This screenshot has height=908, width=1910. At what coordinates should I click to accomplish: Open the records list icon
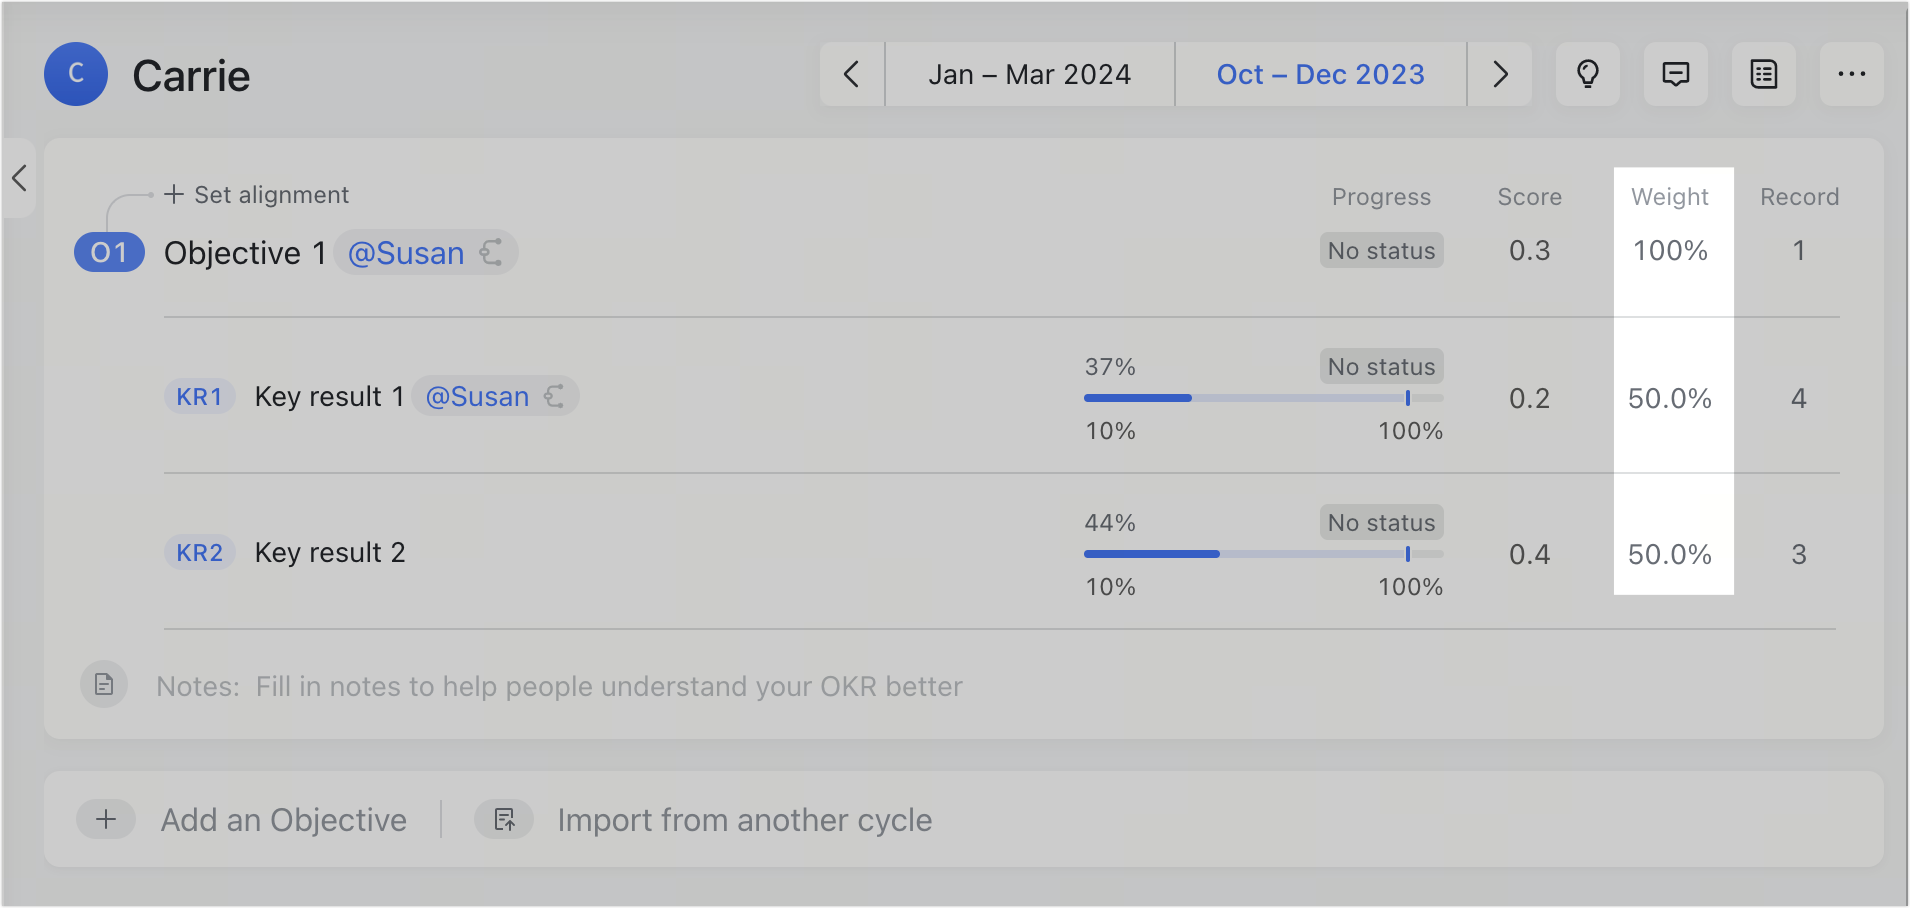(x=1764, y=74)
